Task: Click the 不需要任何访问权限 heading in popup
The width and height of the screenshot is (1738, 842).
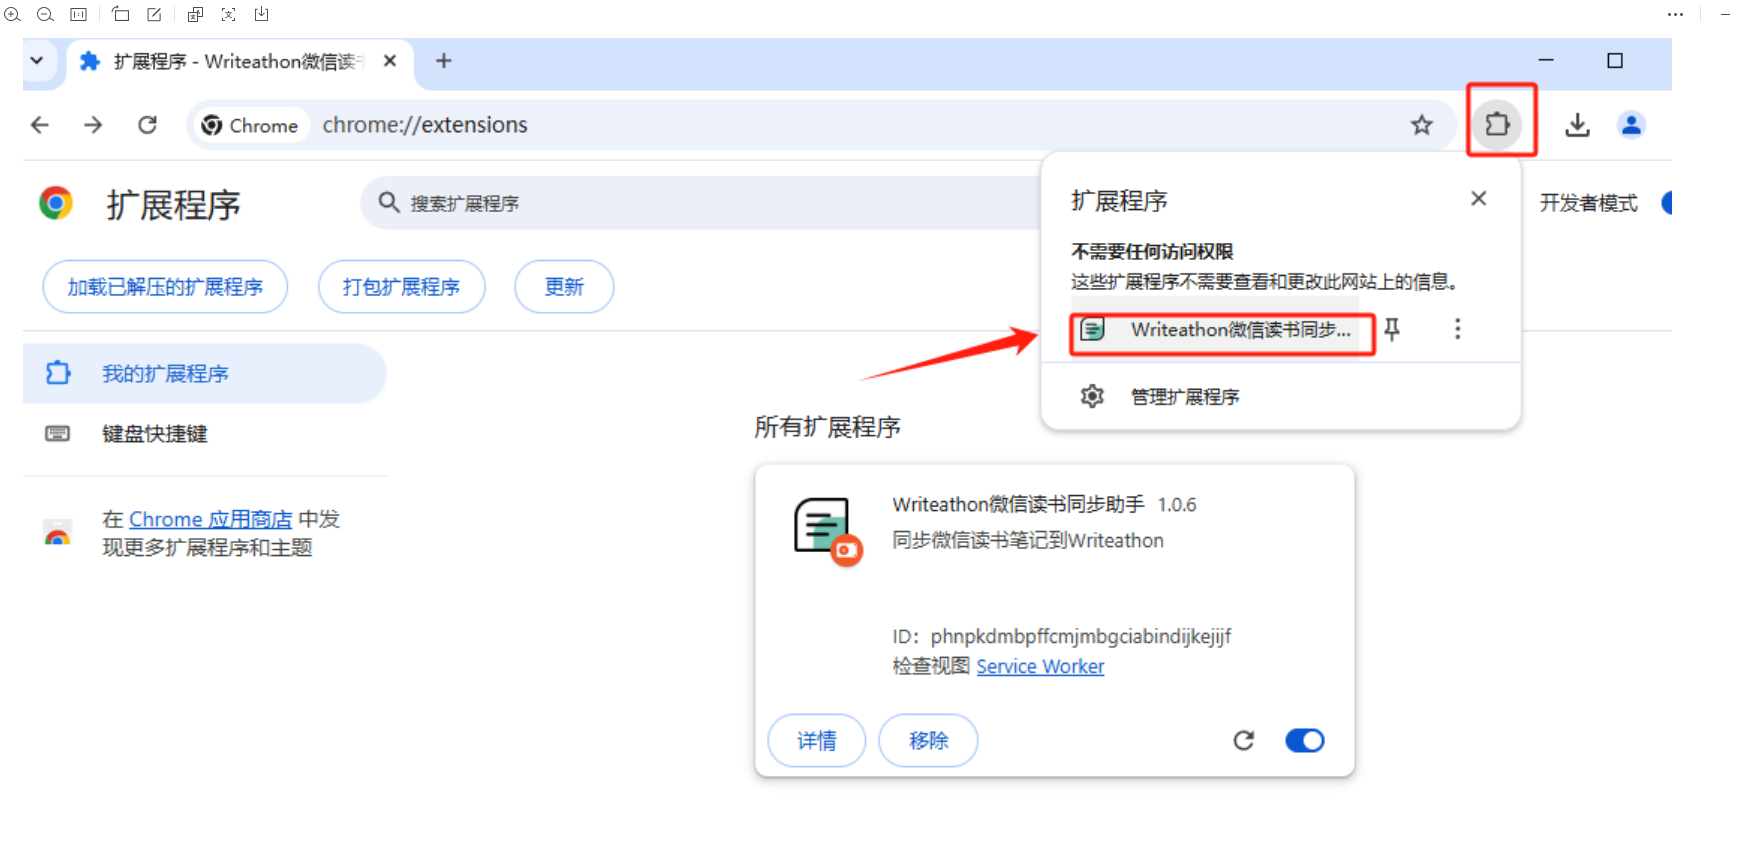Action: (x=1152, y=251)
